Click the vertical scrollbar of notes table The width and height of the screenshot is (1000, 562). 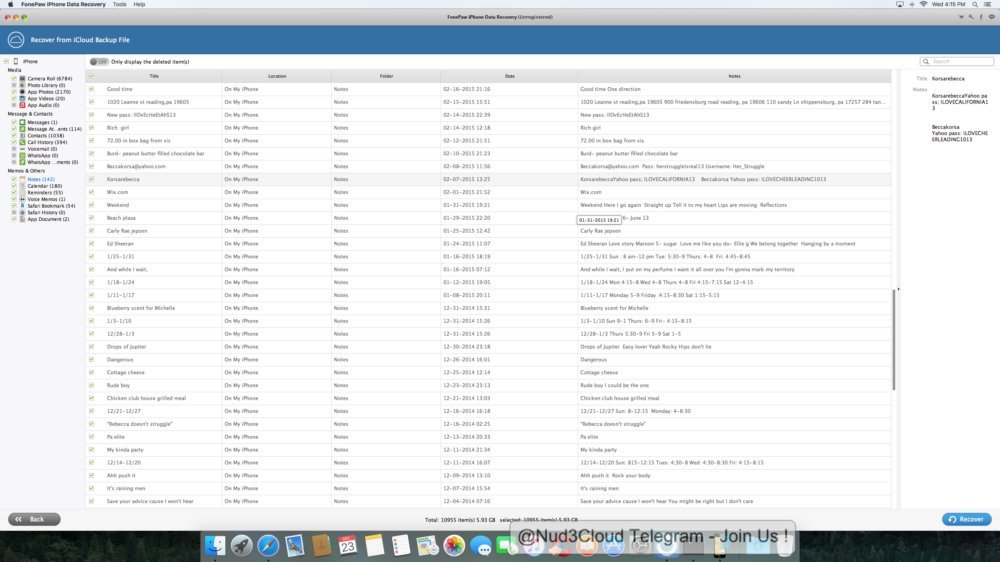pyautogui.click(x=894, y=339)
